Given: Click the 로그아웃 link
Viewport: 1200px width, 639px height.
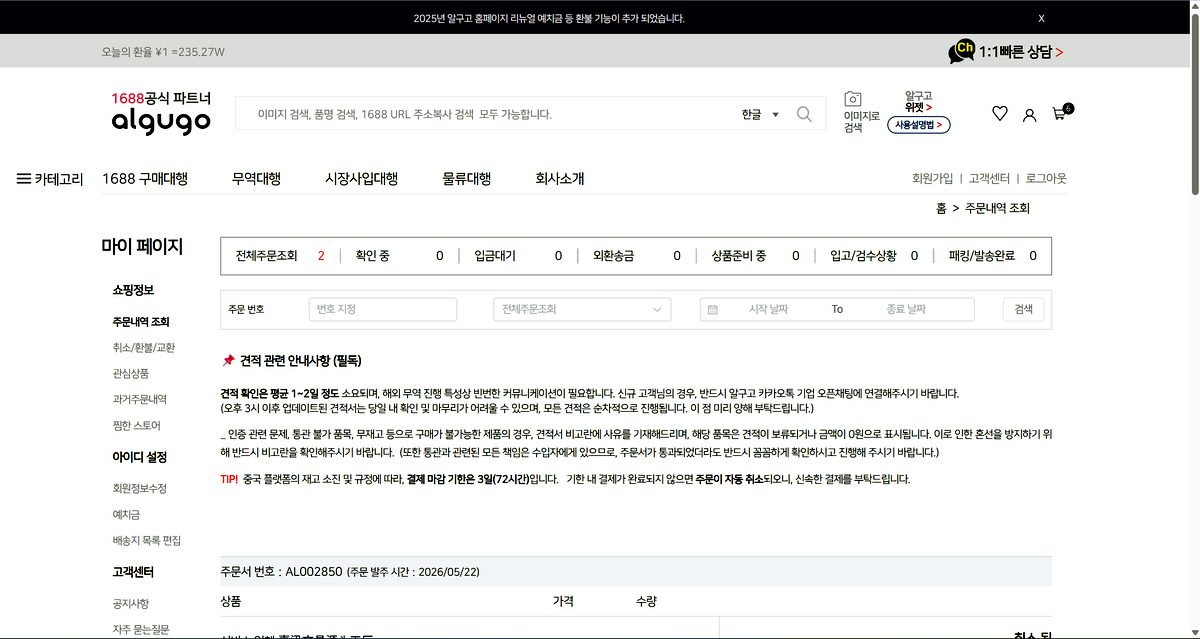Looking at the screenshot, I should click(x=1046, y=179).
